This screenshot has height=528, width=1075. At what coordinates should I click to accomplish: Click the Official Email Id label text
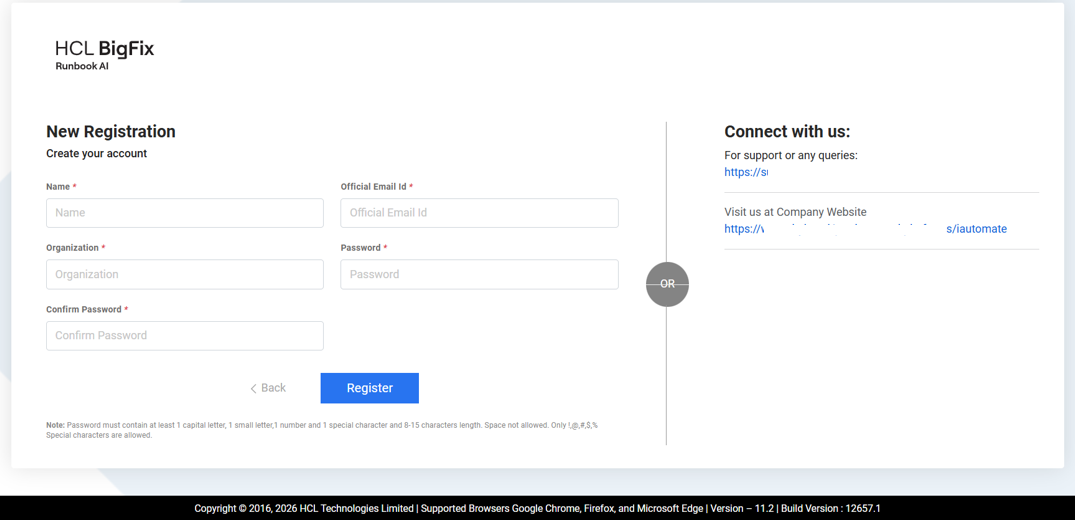pyautogui.click(x=373, y=187)
